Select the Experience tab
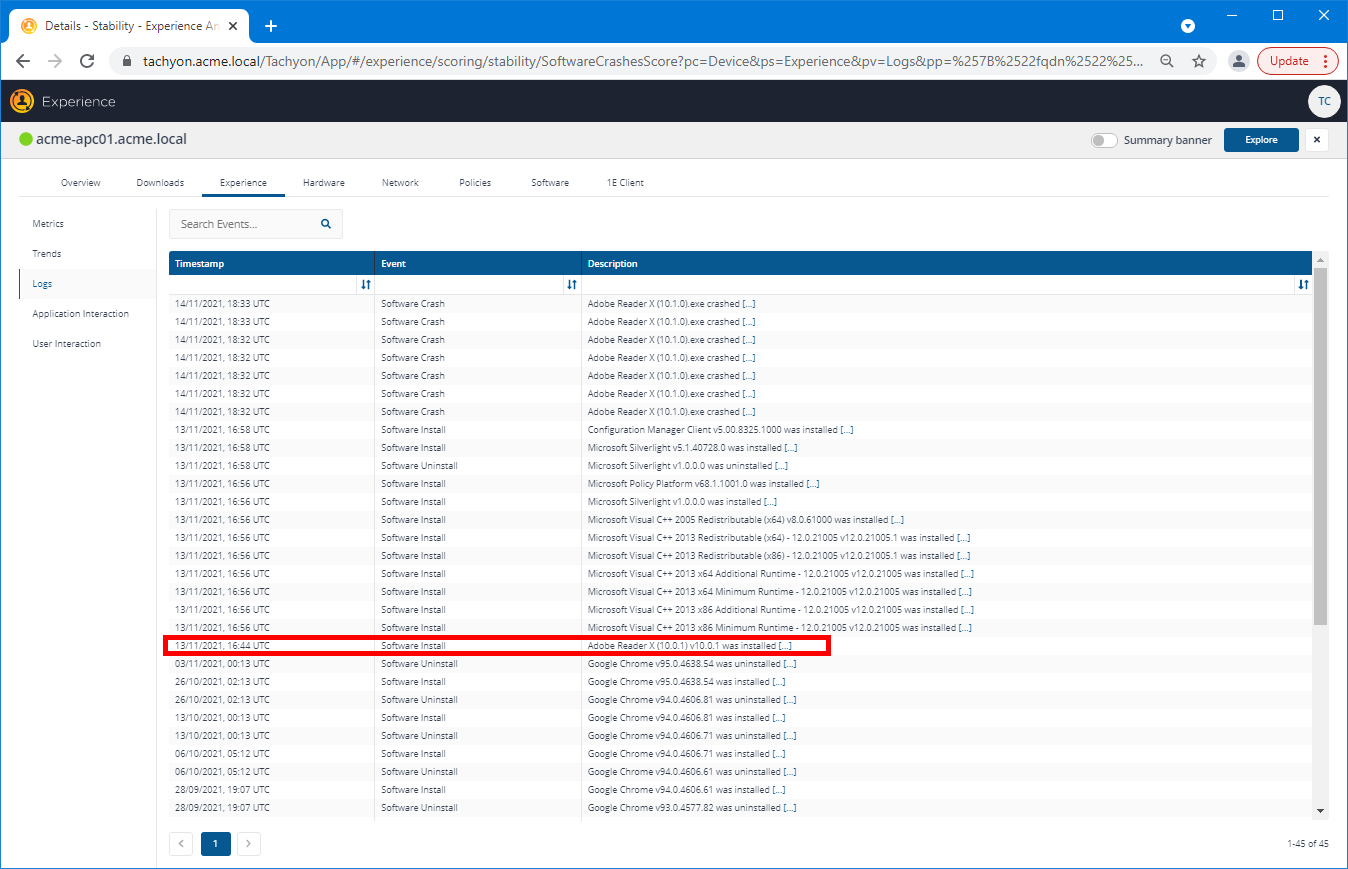The image size is (1348, 869). pos(243,183)
